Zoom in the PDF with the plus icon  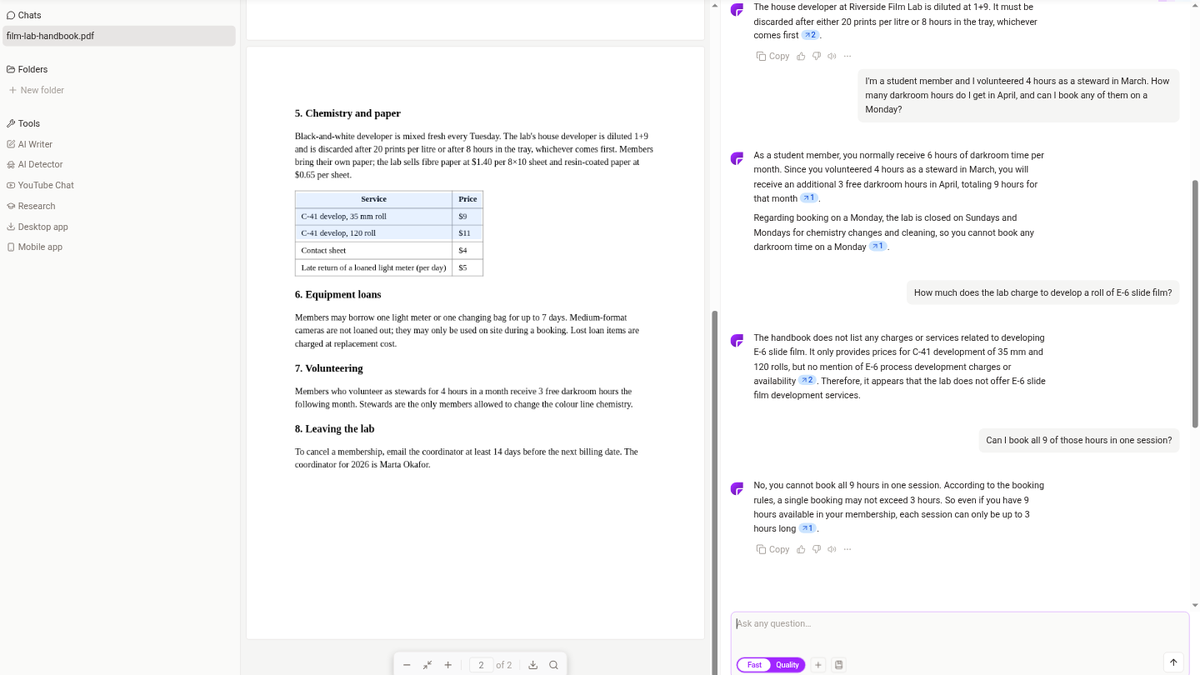pyautogui.click(x=448, y=665)
